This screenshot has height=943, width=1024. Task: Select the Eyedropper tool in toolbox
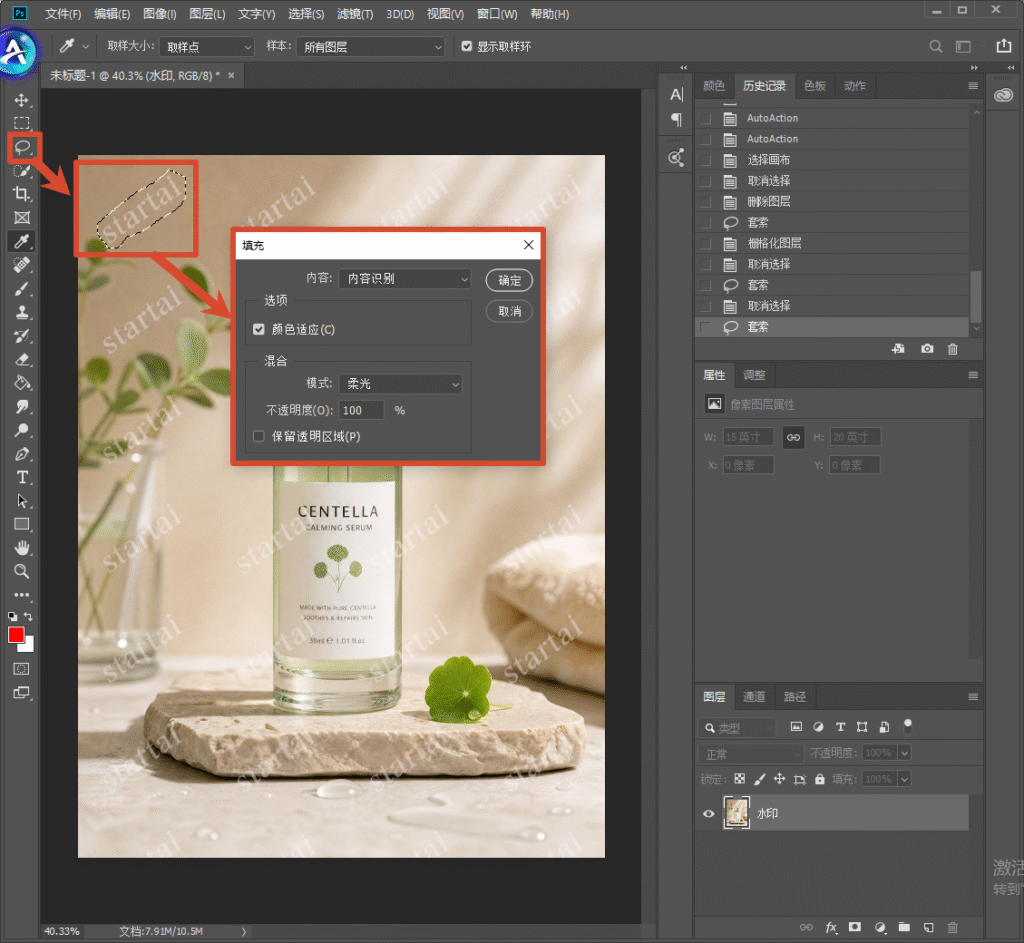pos(22,242)
